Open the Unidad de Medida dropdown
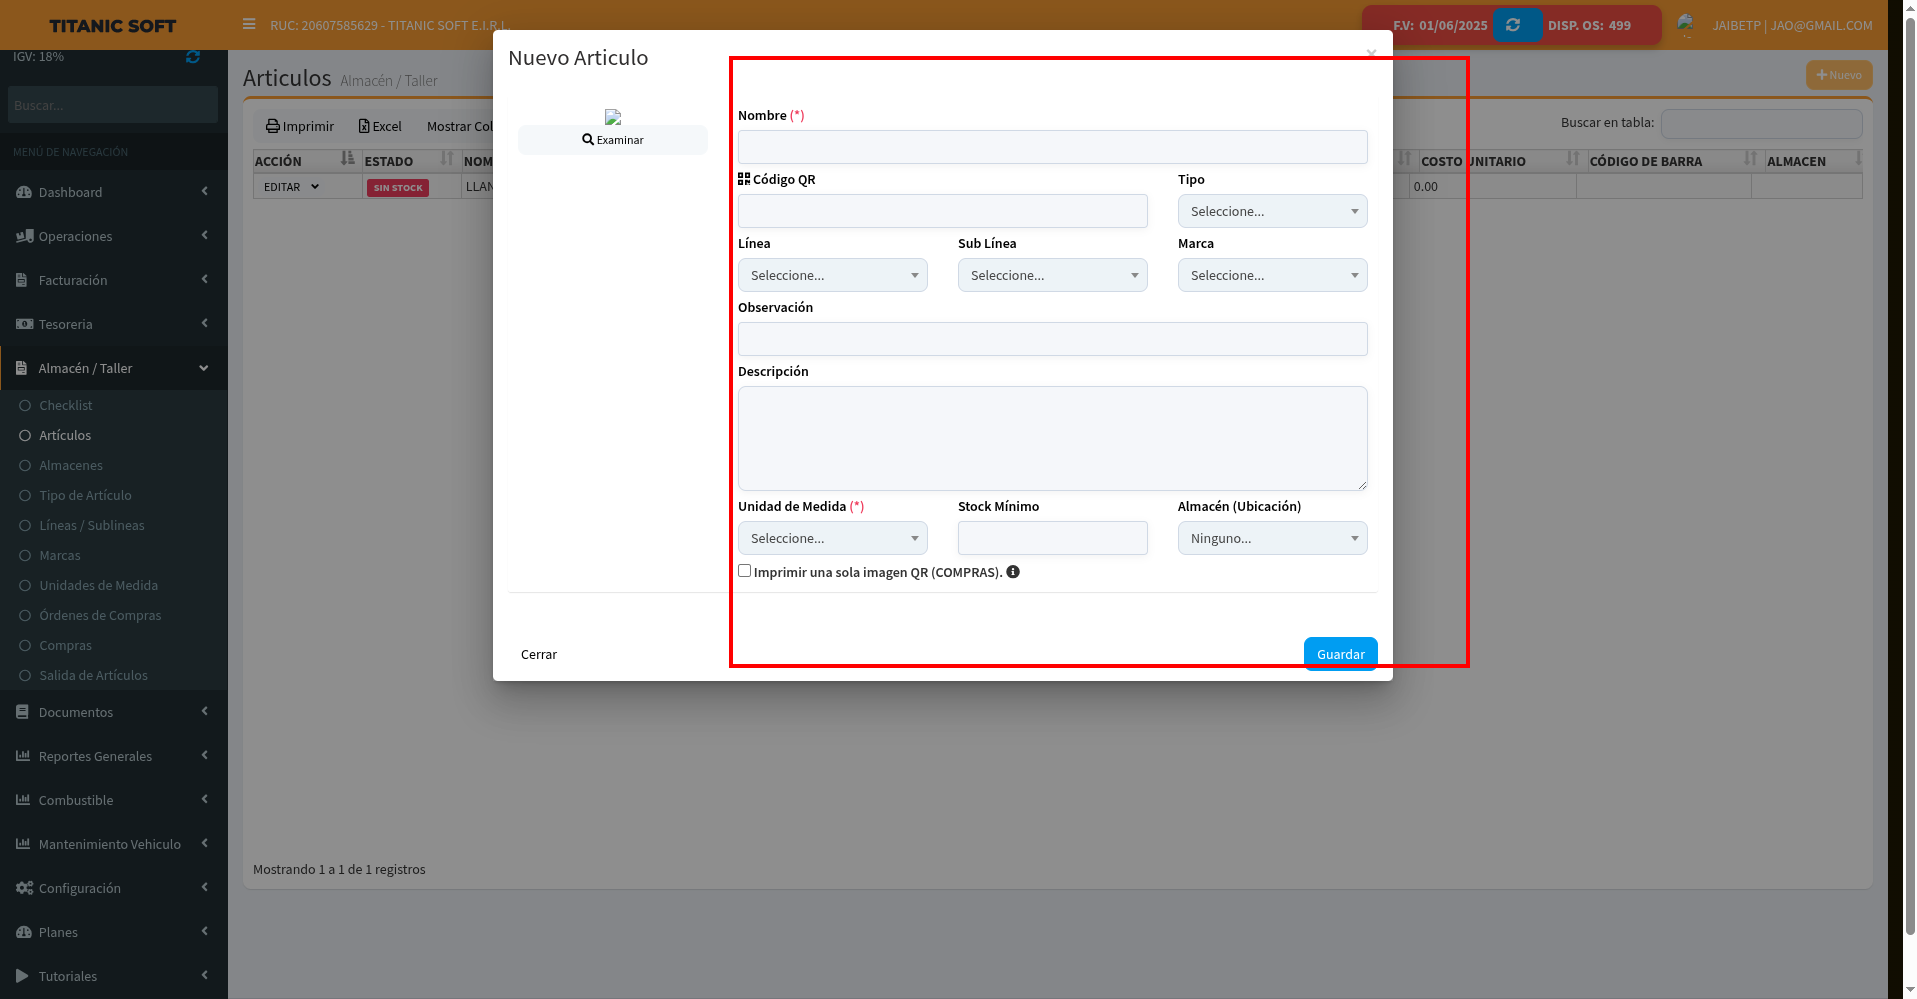 point(832,538)
